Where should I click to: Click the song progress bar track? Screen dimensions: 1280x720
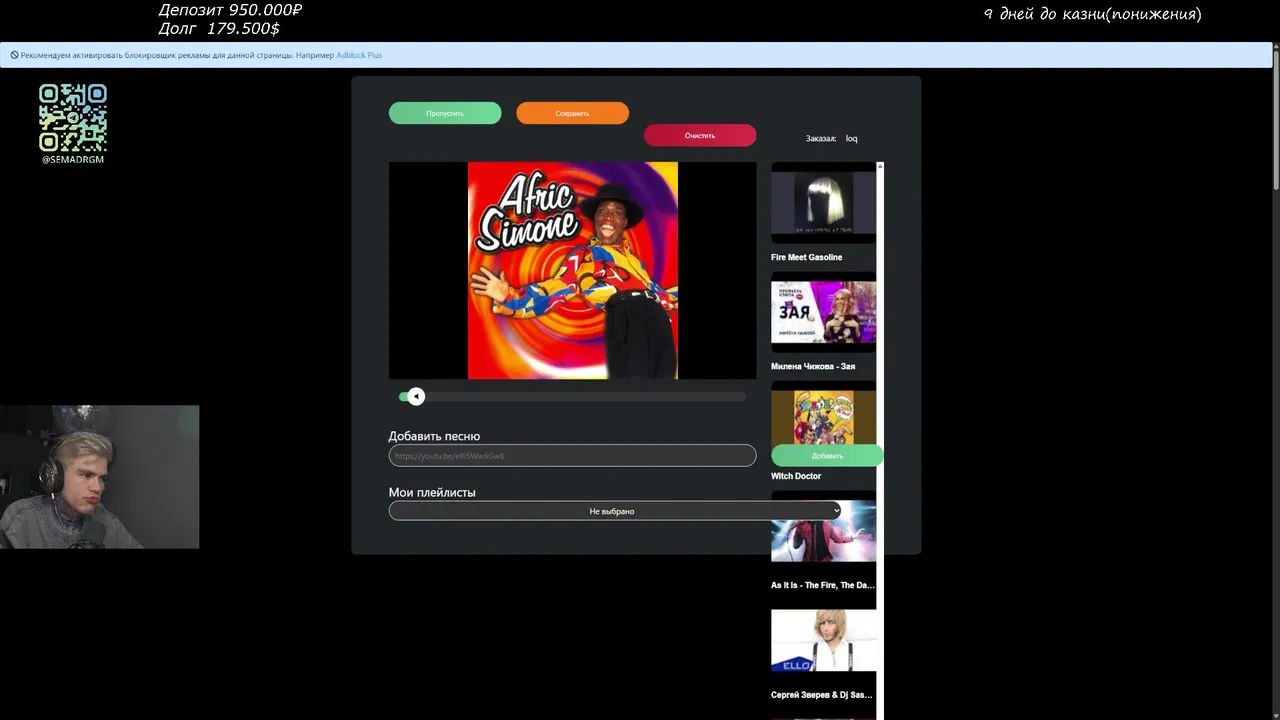[572, 397]
